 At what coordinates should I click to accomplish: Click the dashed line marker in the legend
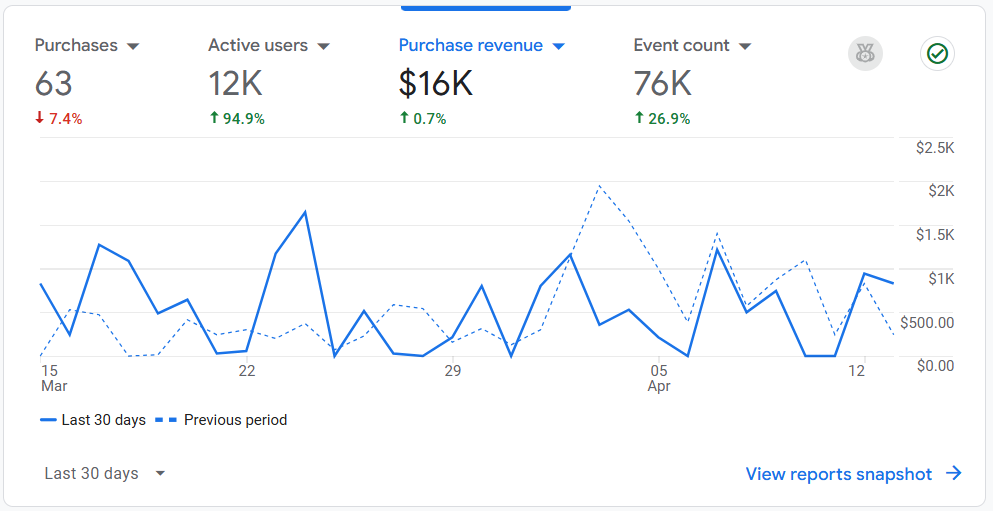pyautogui.click(x=166, y=420)
